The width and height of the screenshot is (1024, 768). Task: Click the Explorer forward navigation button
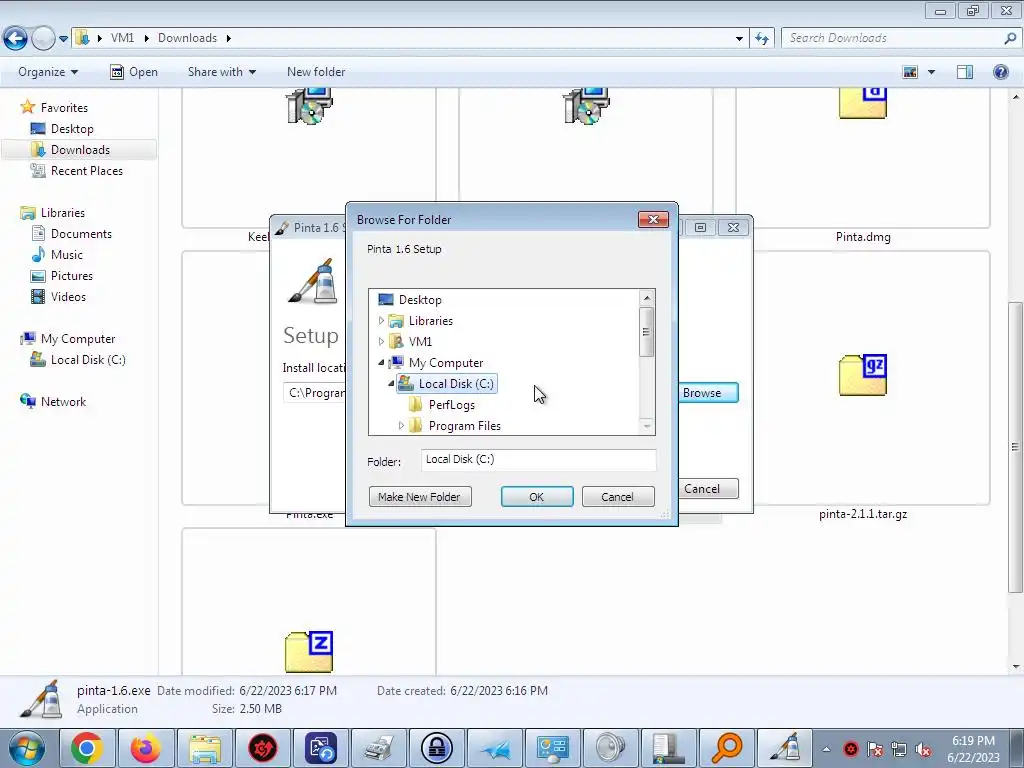(x=43, y=39)
